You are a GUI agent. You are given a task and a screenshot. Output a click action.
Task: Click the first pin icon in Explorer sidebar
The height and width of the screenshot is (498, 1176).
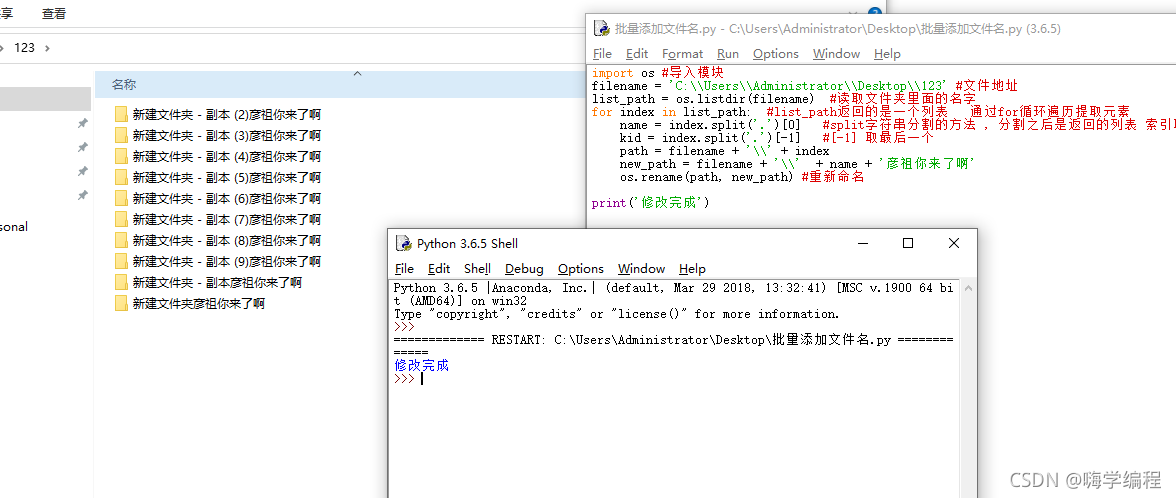point(83,123)
